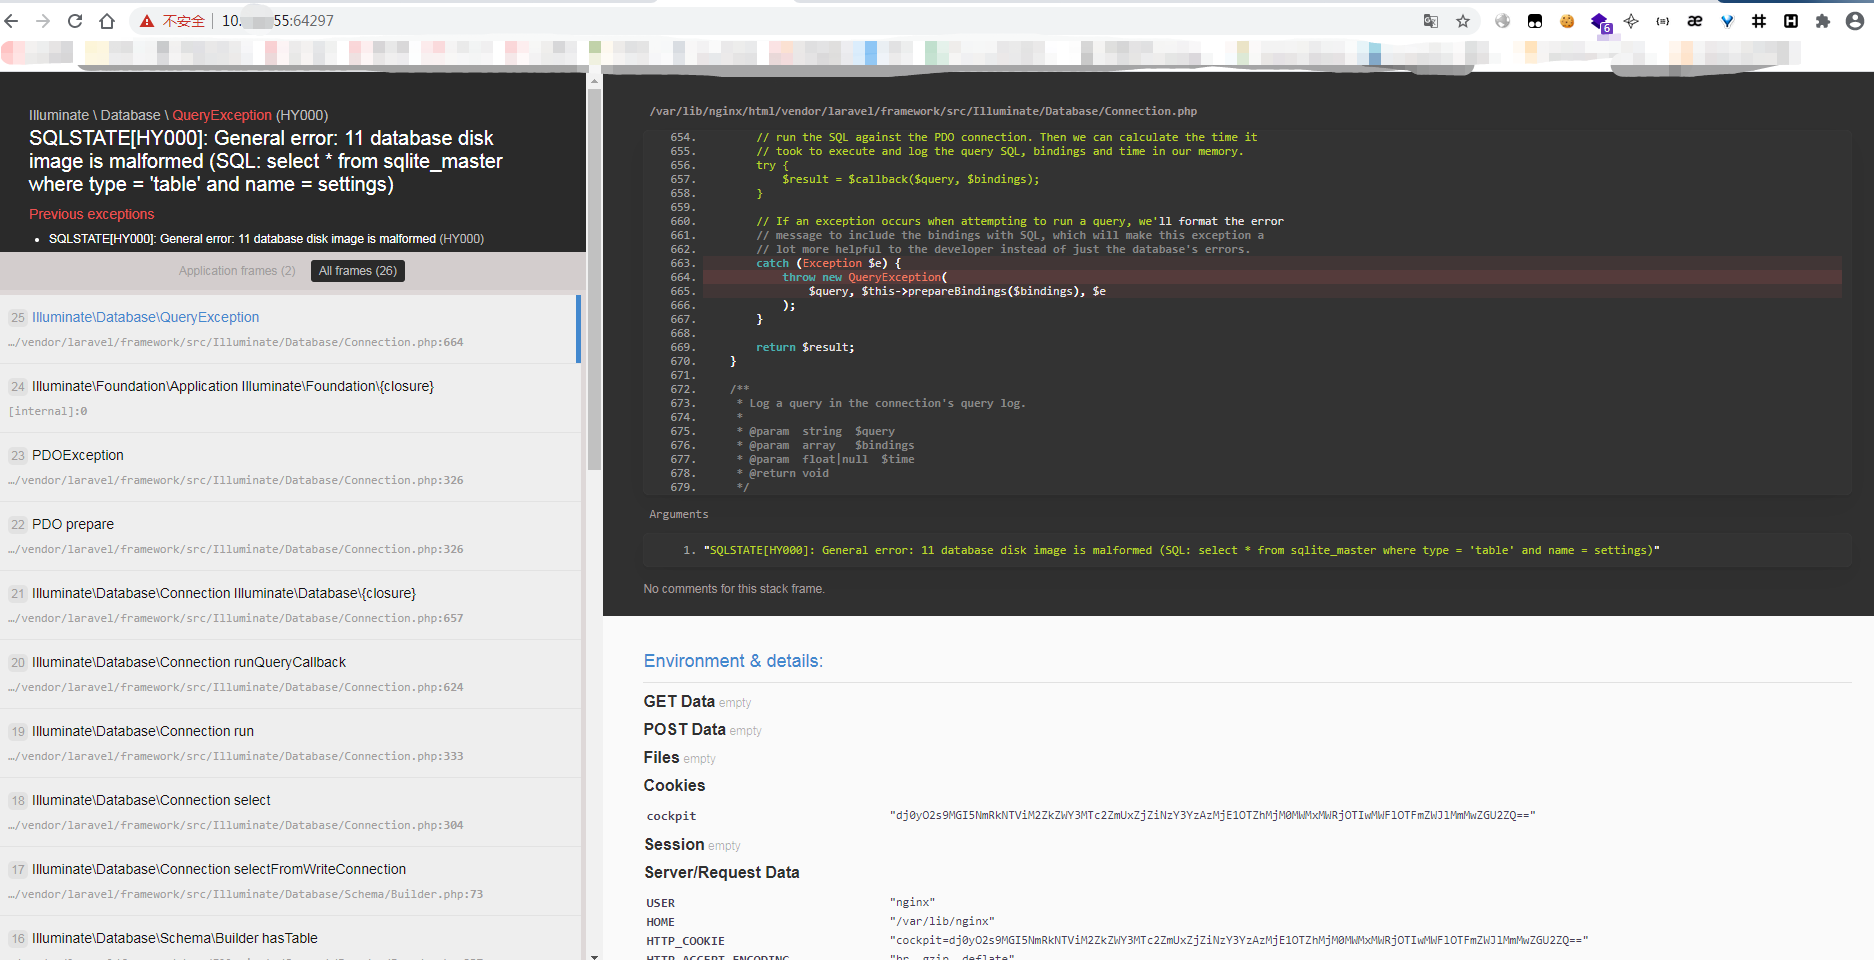Select frame 21 Connection Database closure
The image size is (1874, 960).
pos(290,605)
